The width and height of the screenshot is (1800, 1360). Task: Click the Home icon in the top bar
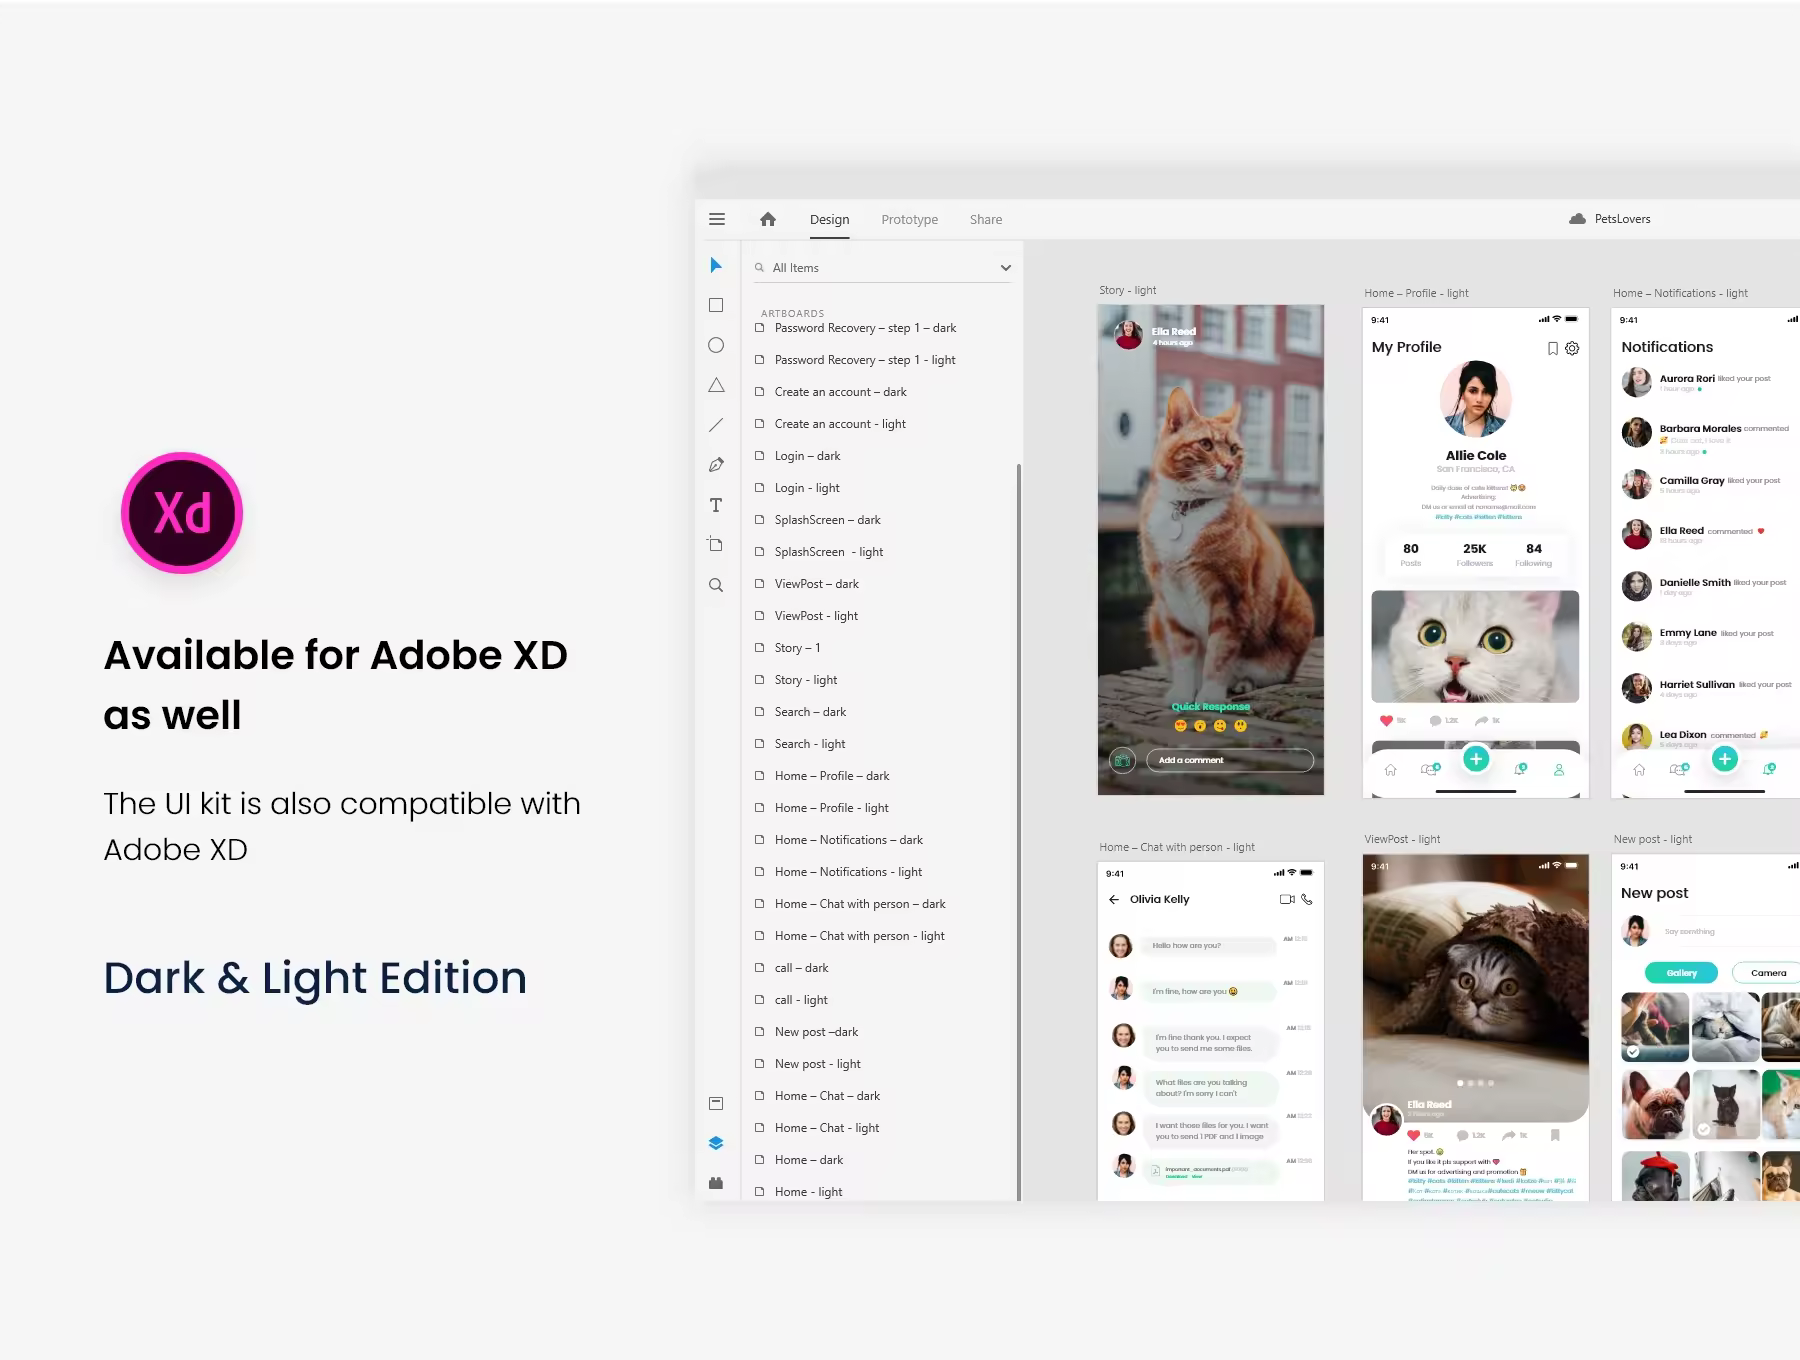pos(768,219)
